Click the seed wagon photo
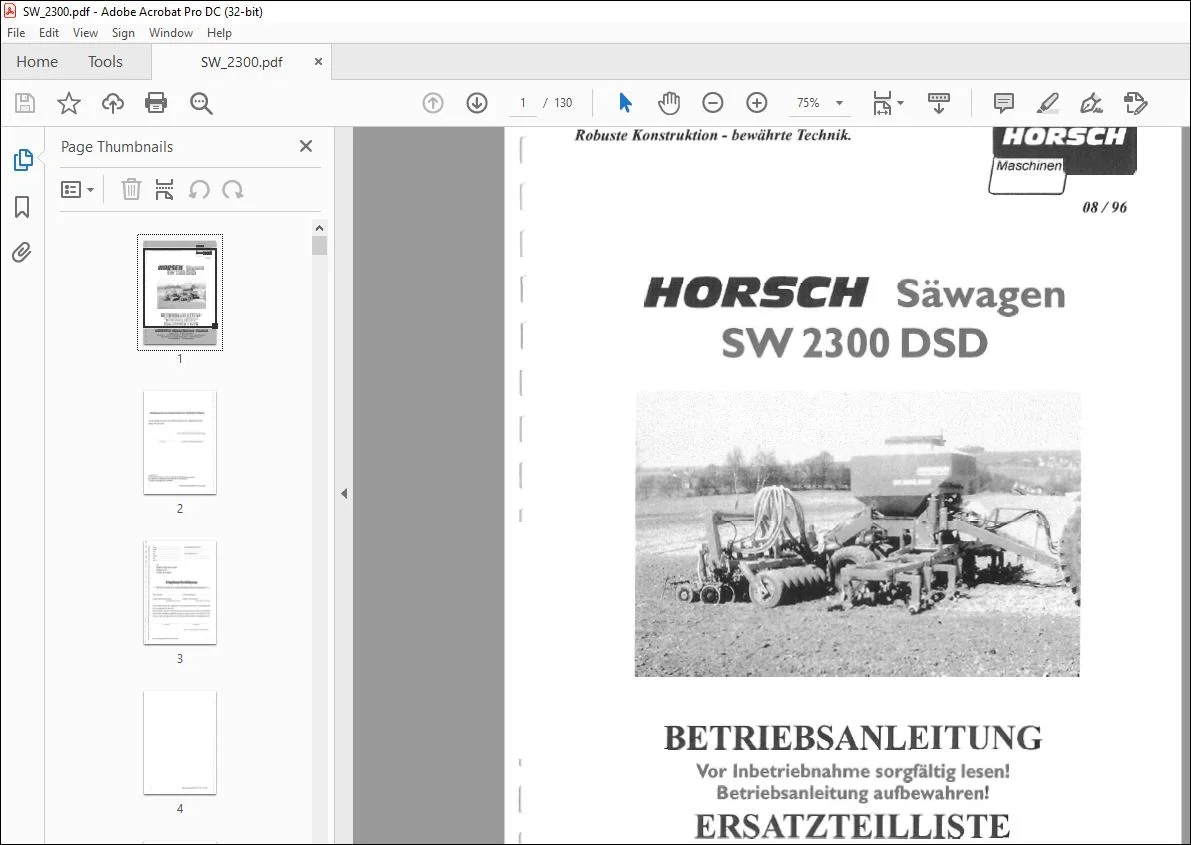The width and height of the screenshot is (1191, 845). (858, 533)
